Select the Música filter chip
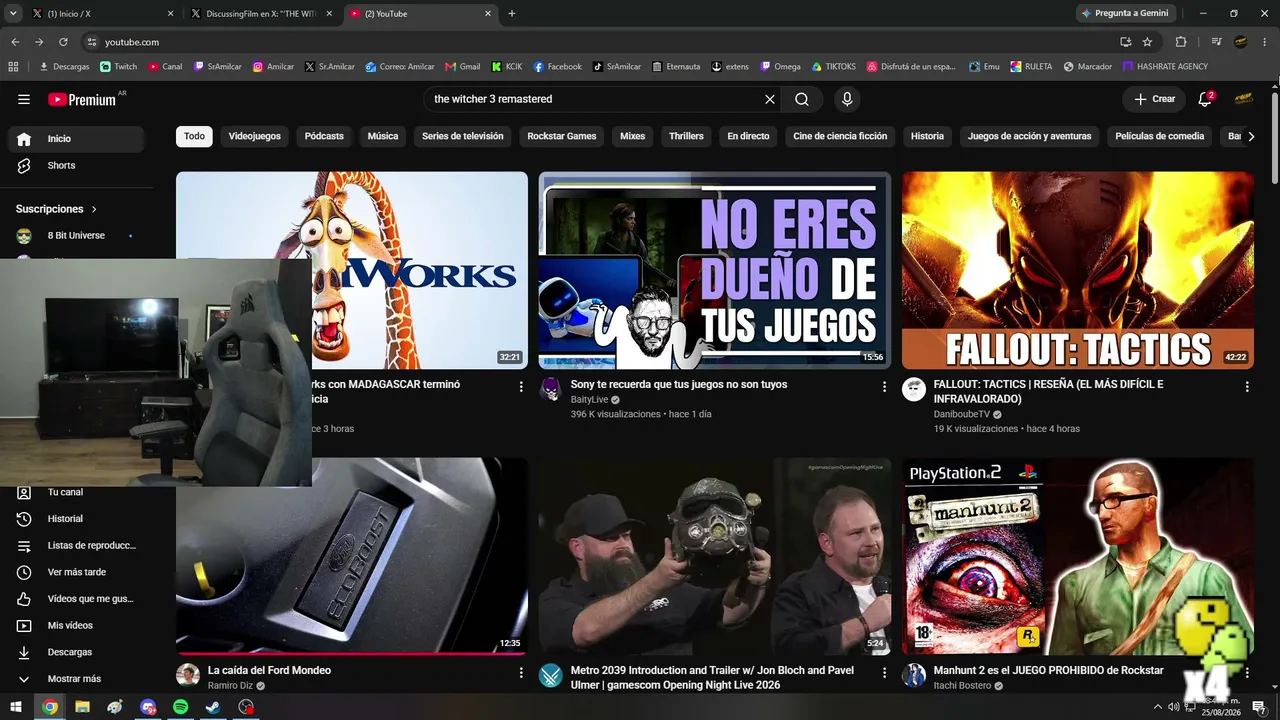This screenshot has height=720, width=1280. point(383,136)
